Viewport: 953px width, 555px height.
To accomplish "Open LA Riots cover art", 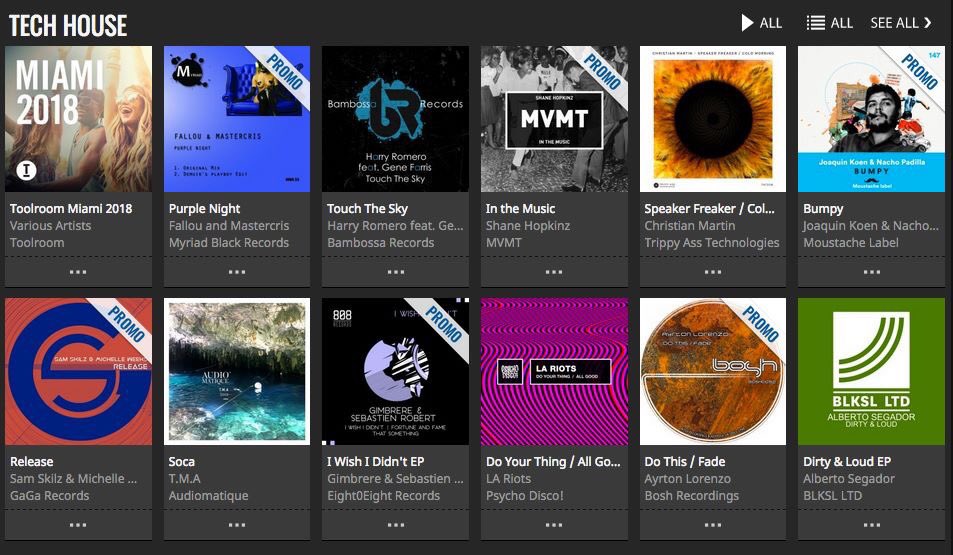I will pyautogui.click(x=554, y=371).
